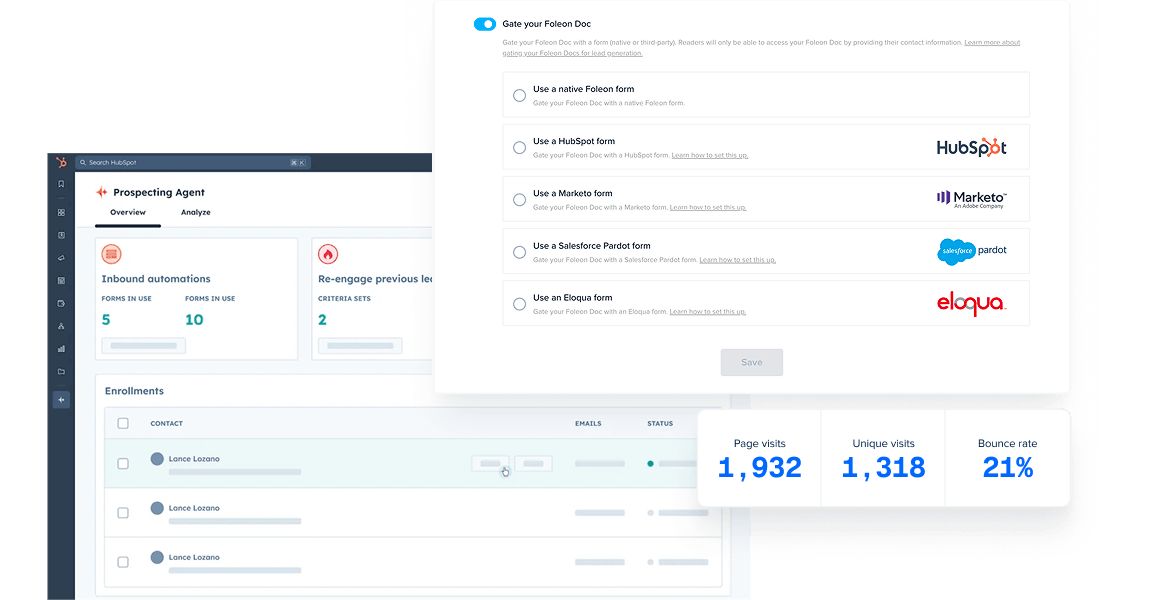Click the STATUS column header

660,423
